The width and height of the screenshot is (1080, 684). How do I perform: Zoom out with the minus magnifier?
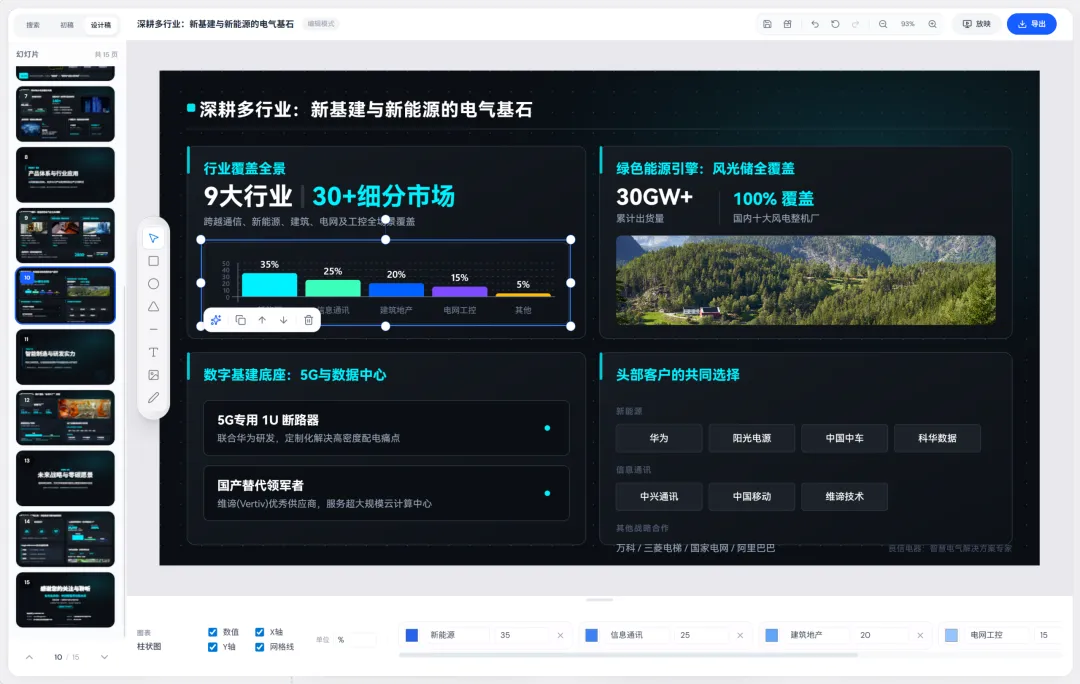[883, 24]
